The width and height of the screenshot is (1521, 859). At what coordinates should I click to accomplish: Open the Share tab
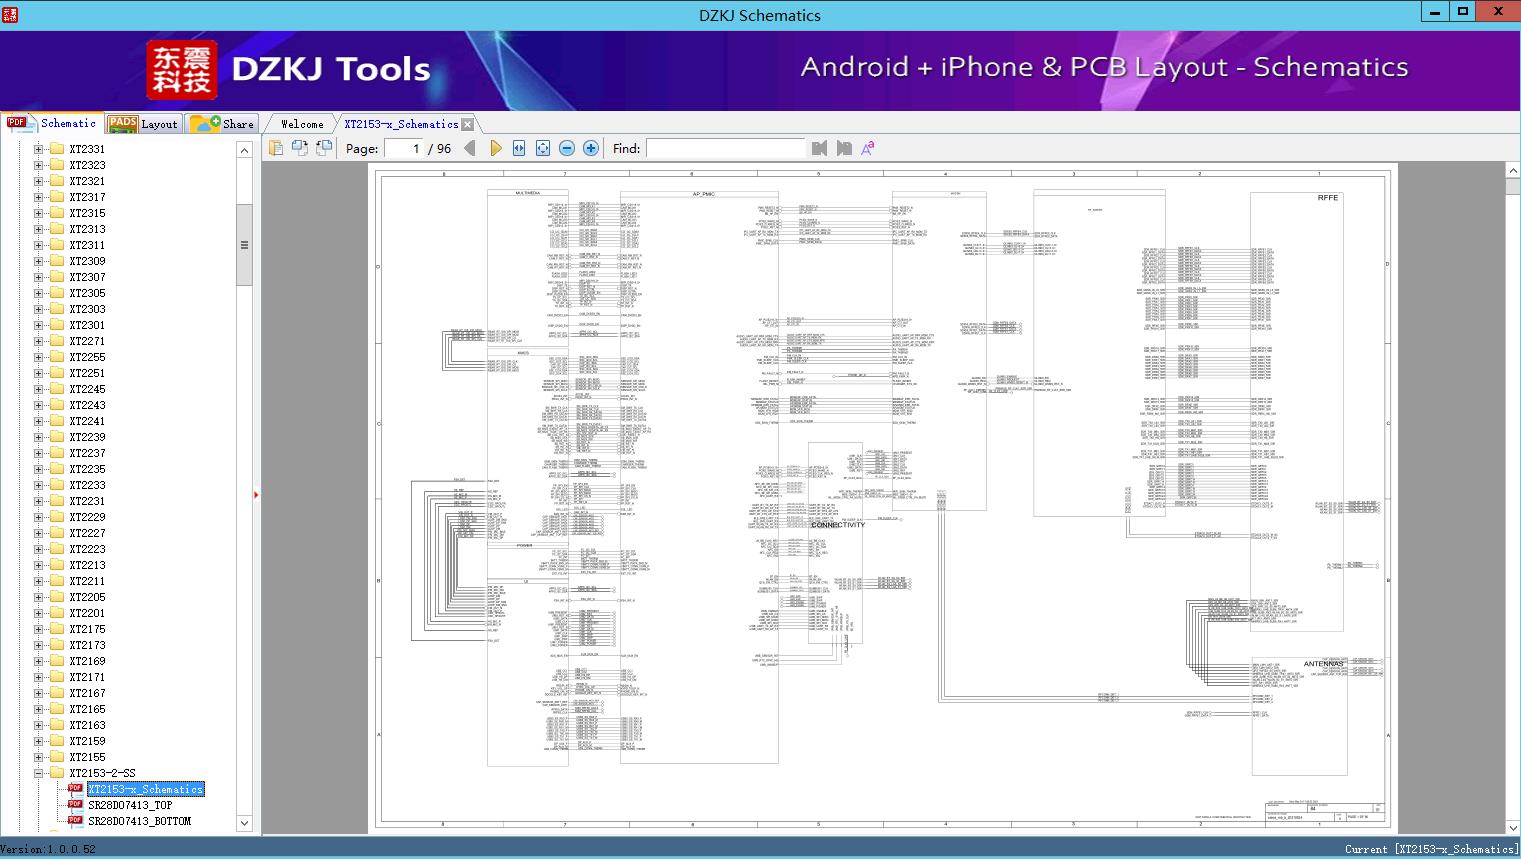click(223, 124)
